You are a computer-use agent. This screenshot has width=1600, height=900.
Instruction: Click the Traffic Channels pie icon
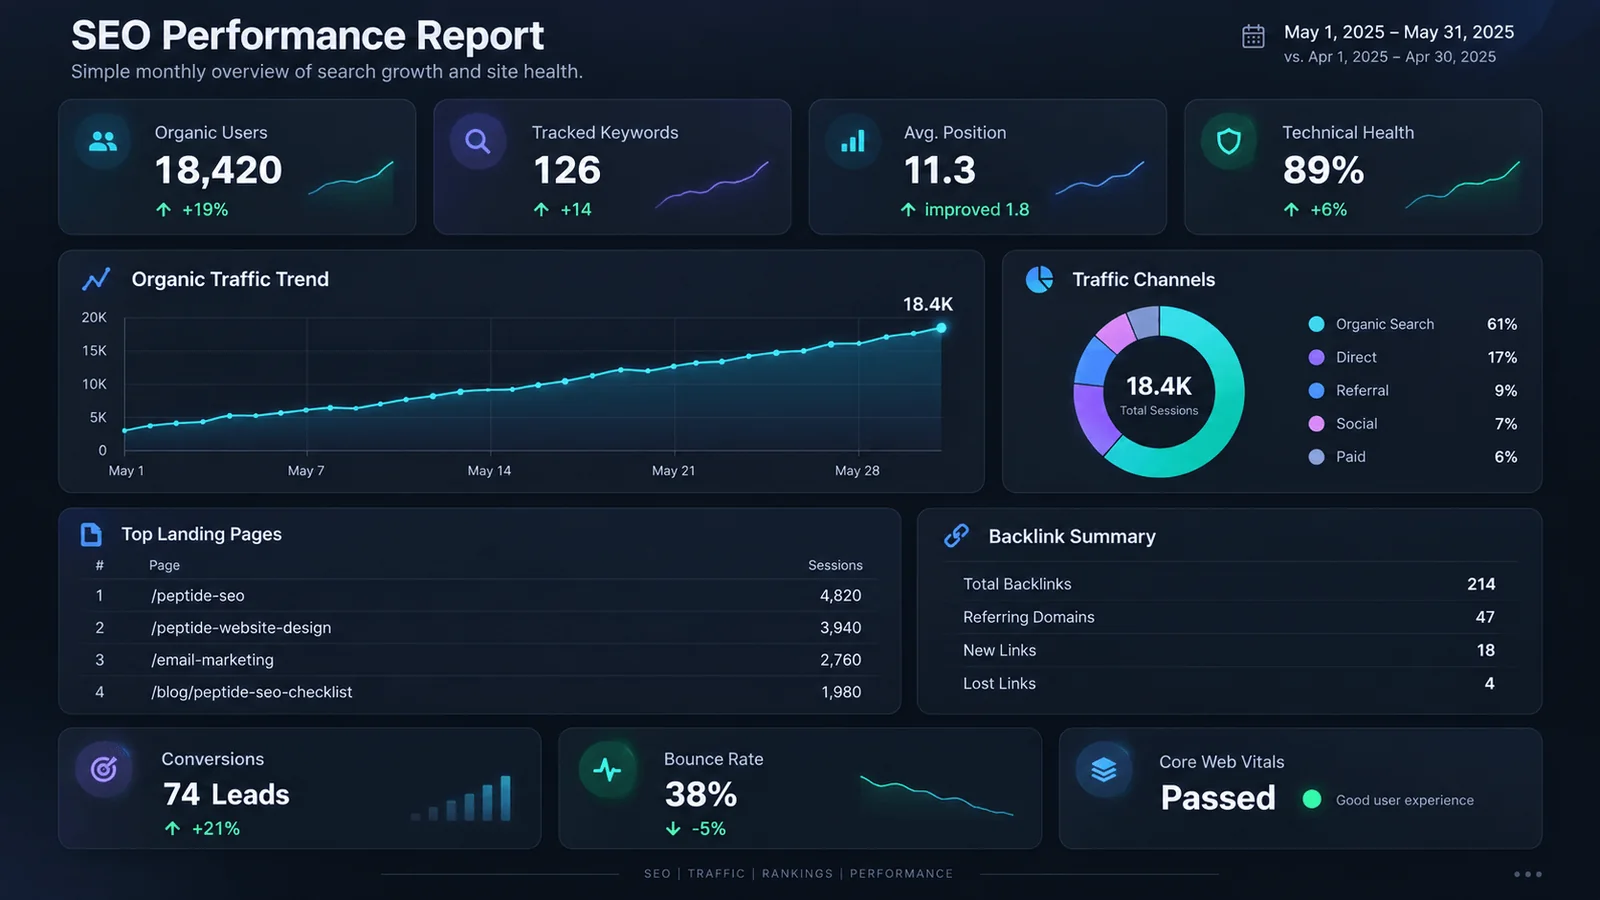point(1040,279)
